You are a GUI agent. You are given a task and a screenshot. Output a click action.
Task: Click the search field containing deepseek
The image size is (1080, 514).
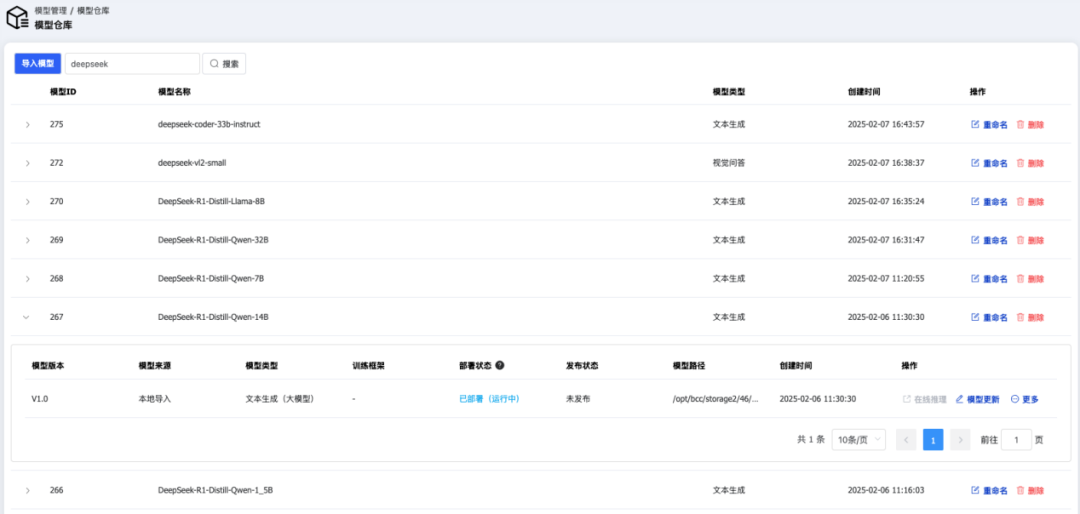click(x=131, y=64)
